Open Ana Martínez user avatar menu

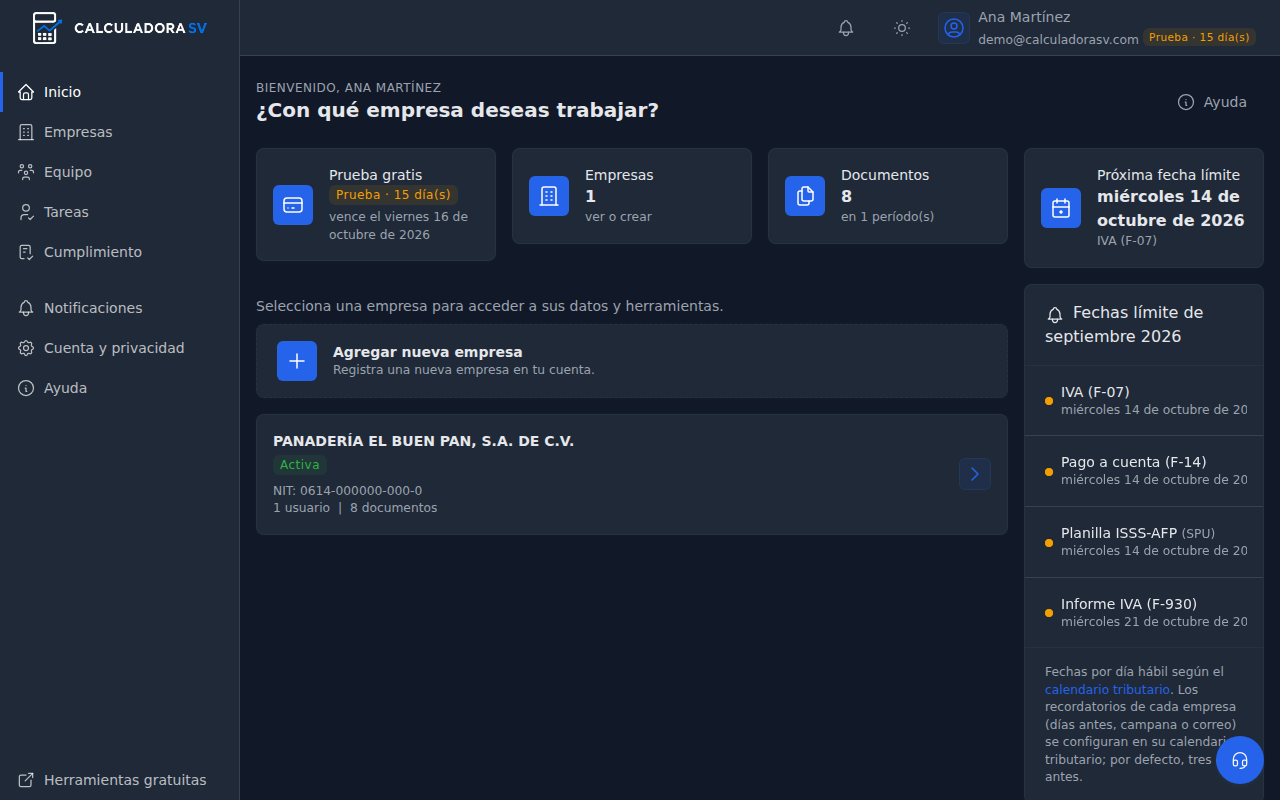(x=954, y=28)
